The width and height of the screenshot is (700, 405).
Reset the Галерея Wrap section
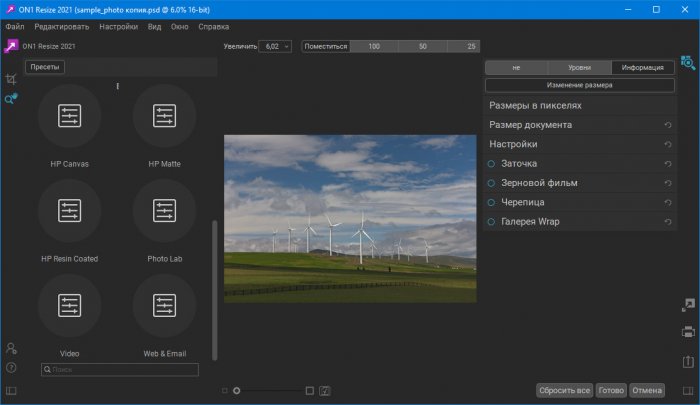click(668, 222)
